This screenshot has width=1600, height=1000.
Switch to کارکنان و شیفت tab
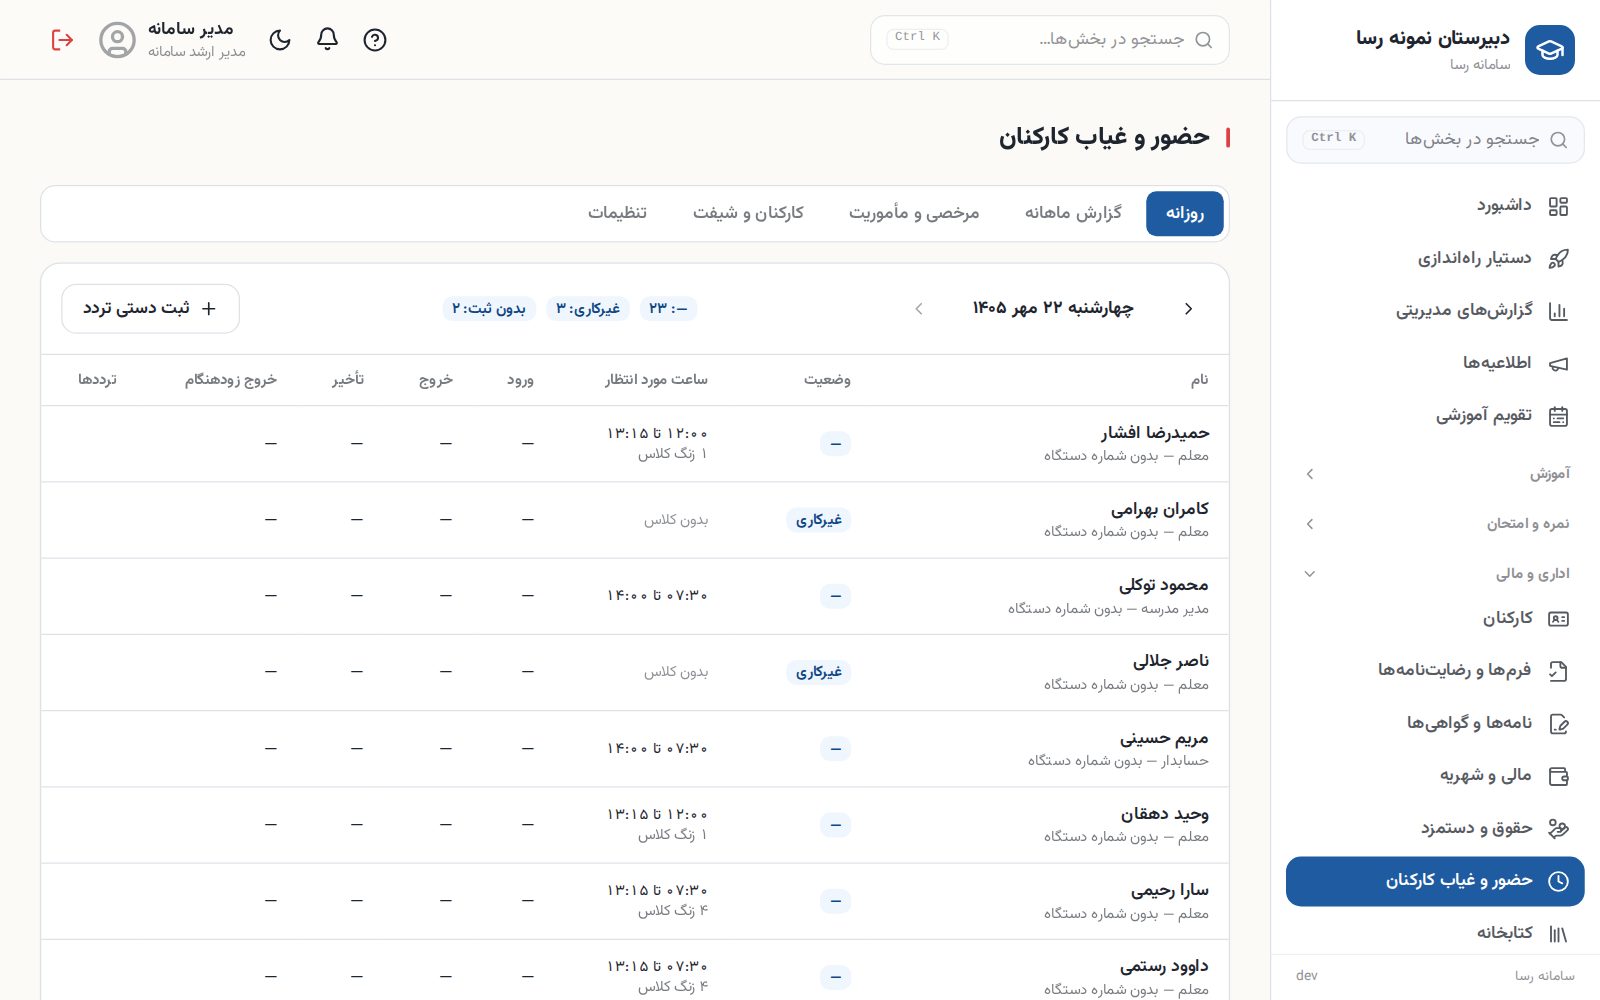coord(748,213)
